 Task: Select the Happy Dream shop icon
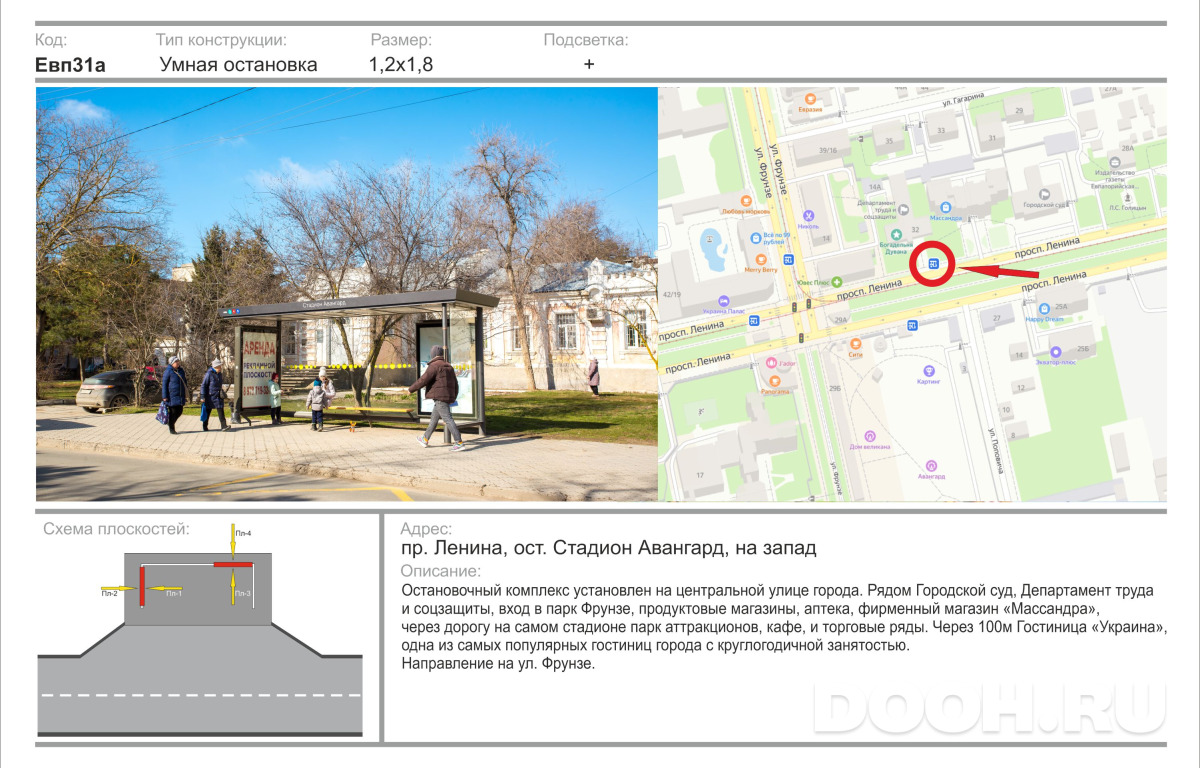[x=1044, y=308]
